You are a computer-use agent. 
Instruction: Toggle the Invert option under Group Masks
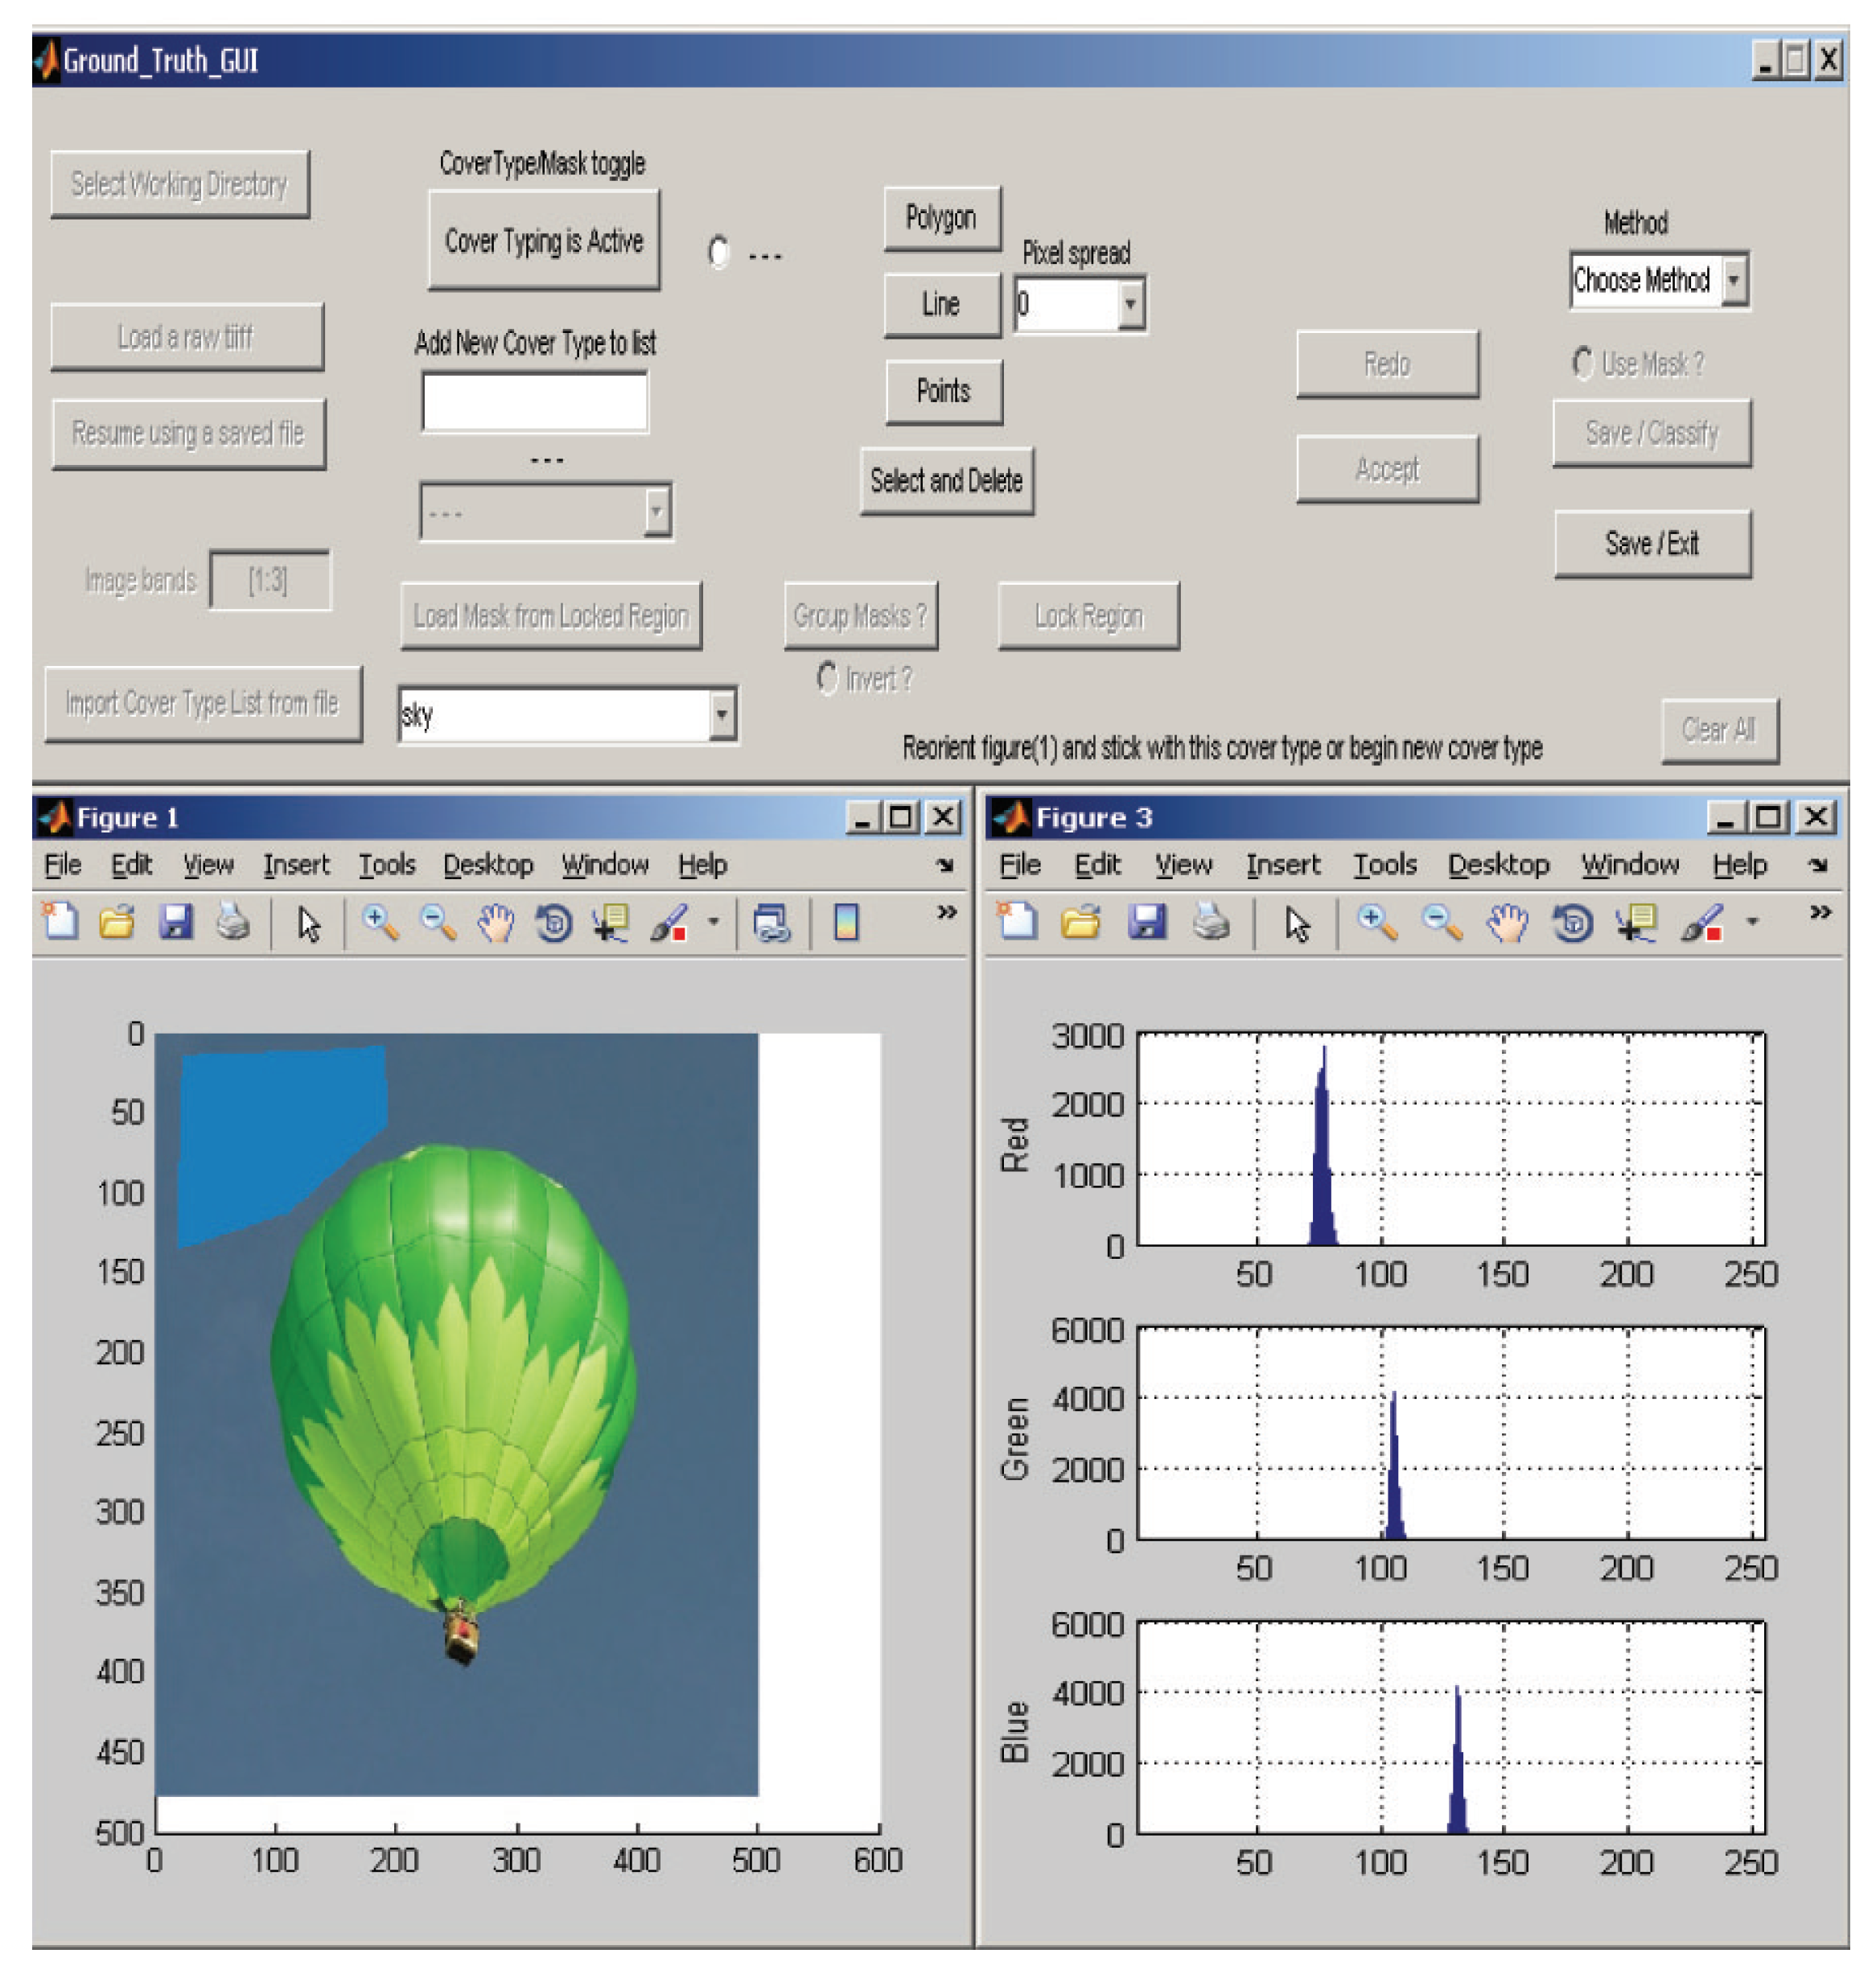pyautogui.click(x=827, y=677)
